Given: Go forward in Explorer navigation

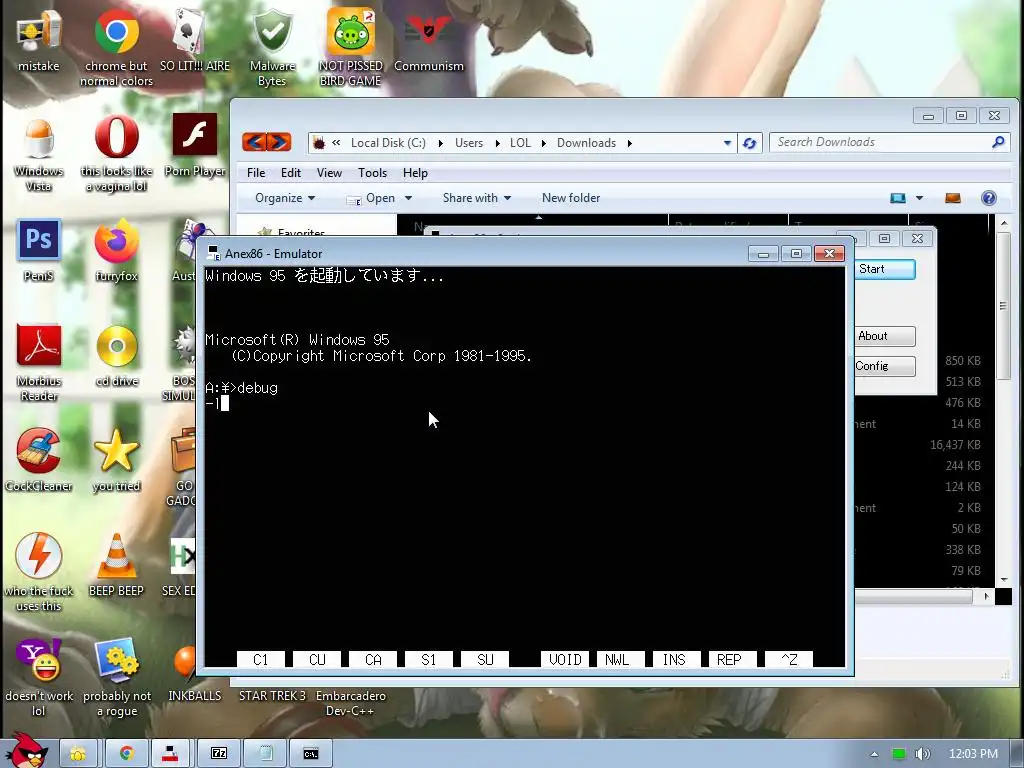Looking at the screenshot, I should (279, 142).
